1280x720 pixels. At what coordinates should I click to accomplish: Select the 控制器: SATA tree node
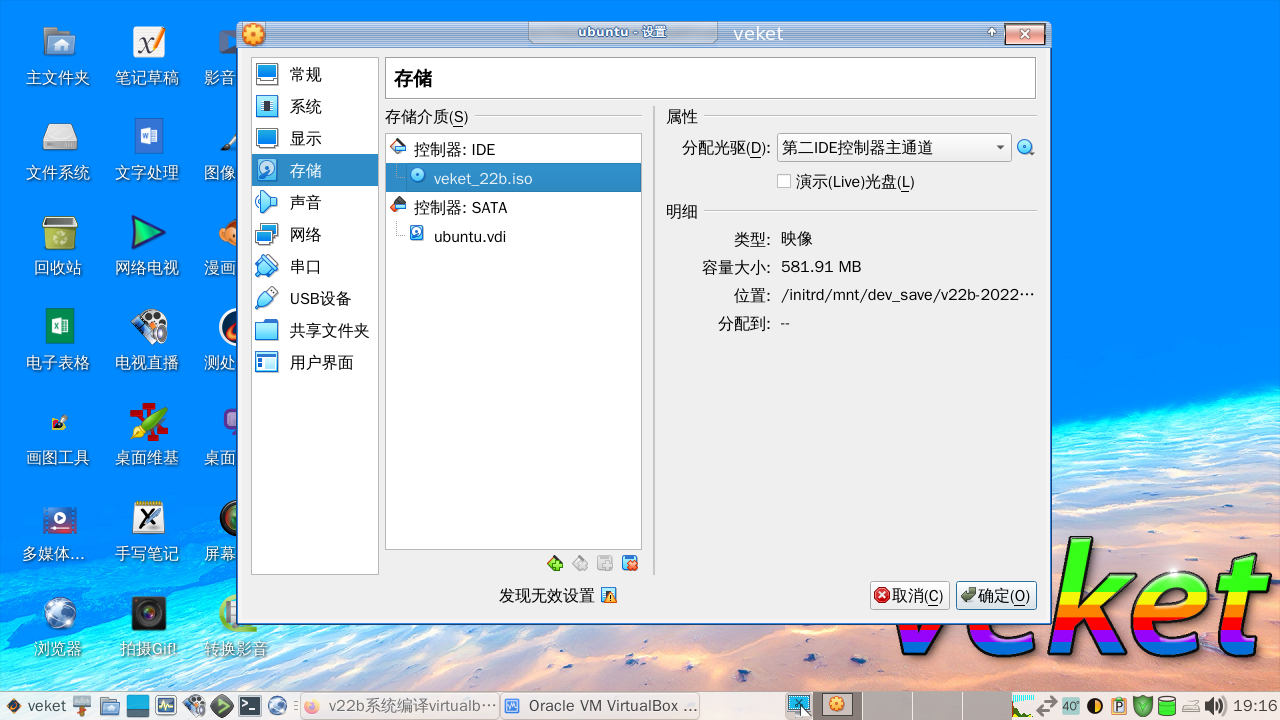[513, 207]
